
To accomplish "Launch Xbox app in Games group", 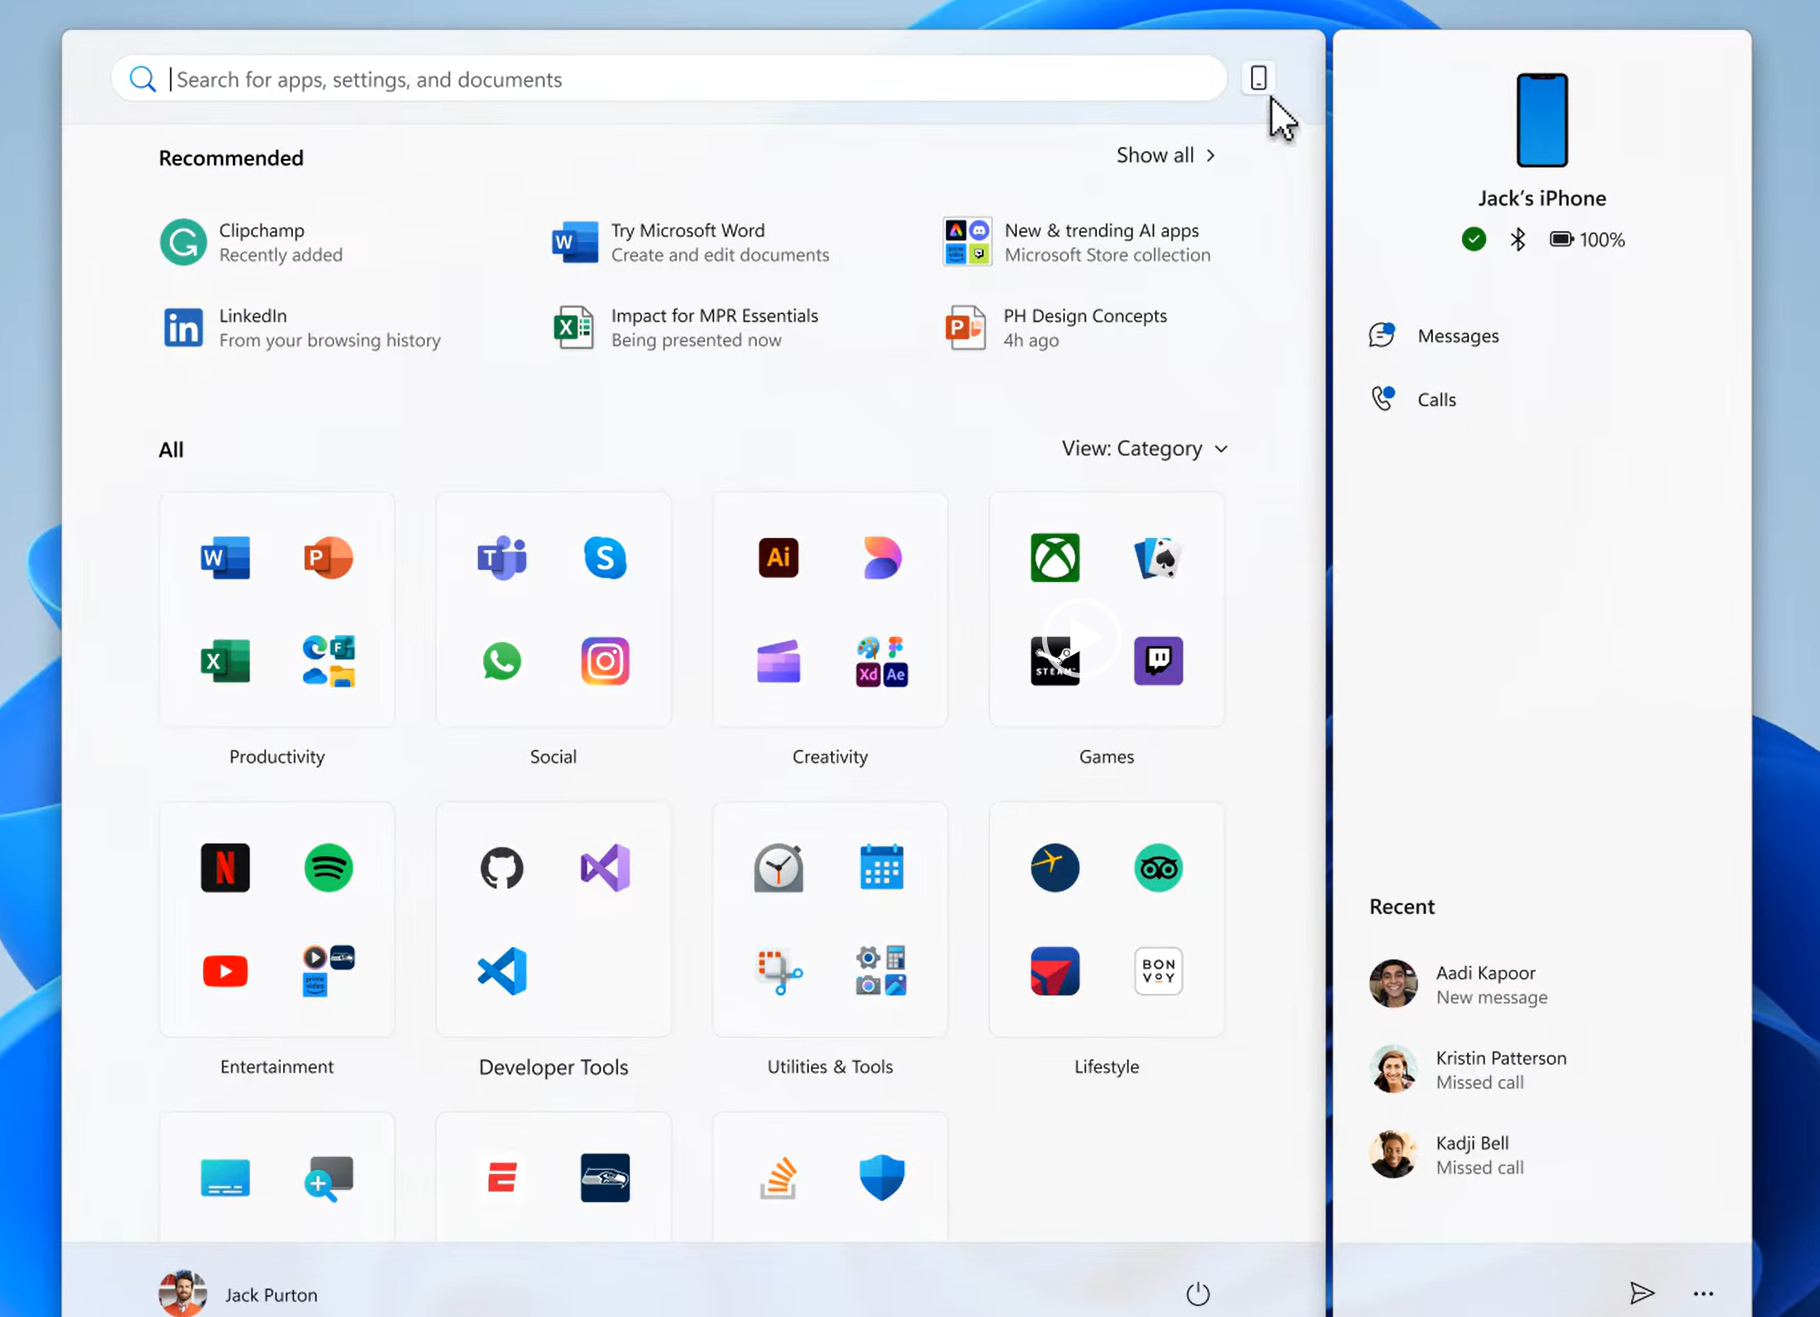I will coord(1055,557).
